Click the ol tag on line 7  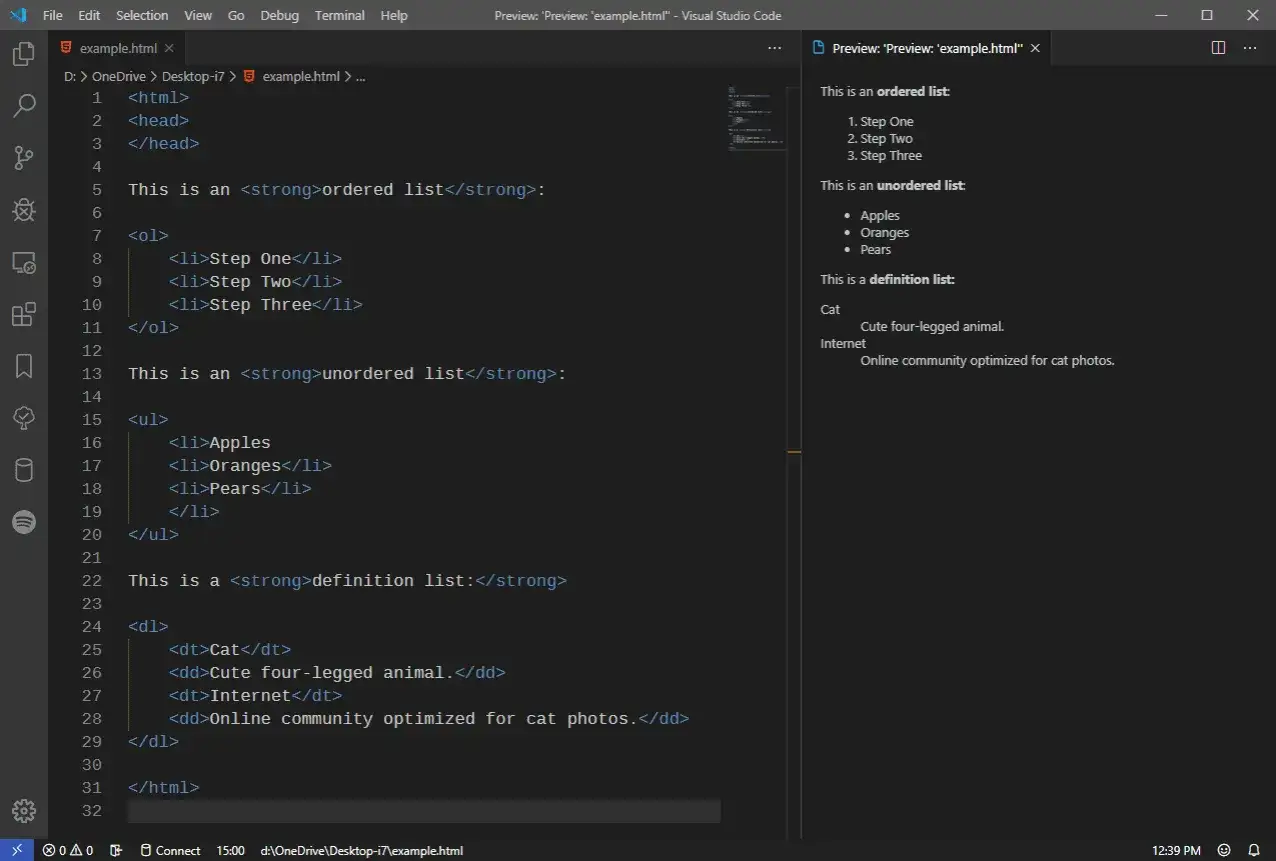coord(148,236)
